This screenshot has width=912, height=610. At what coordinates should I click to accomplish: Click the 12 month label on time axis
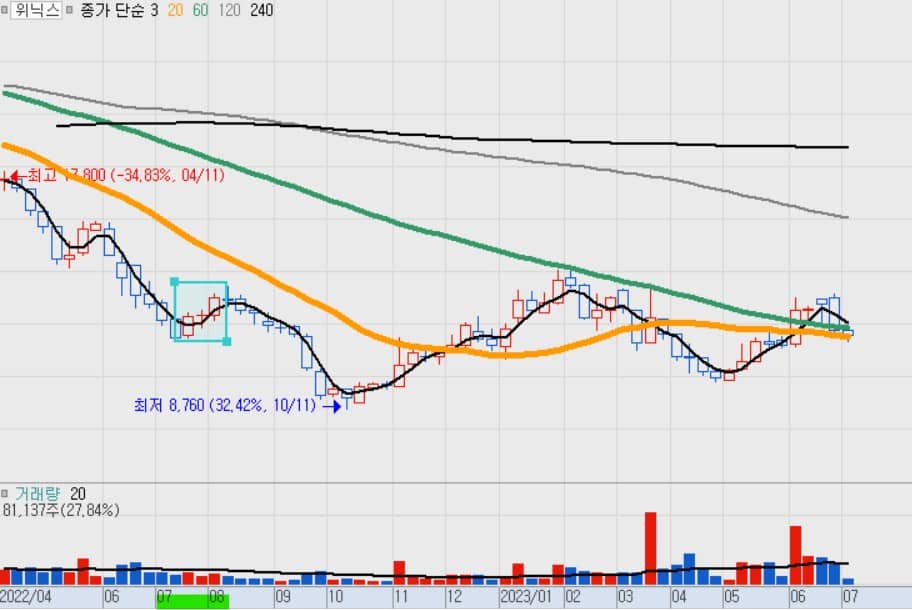pyautogui.click(x=454, y=597)
